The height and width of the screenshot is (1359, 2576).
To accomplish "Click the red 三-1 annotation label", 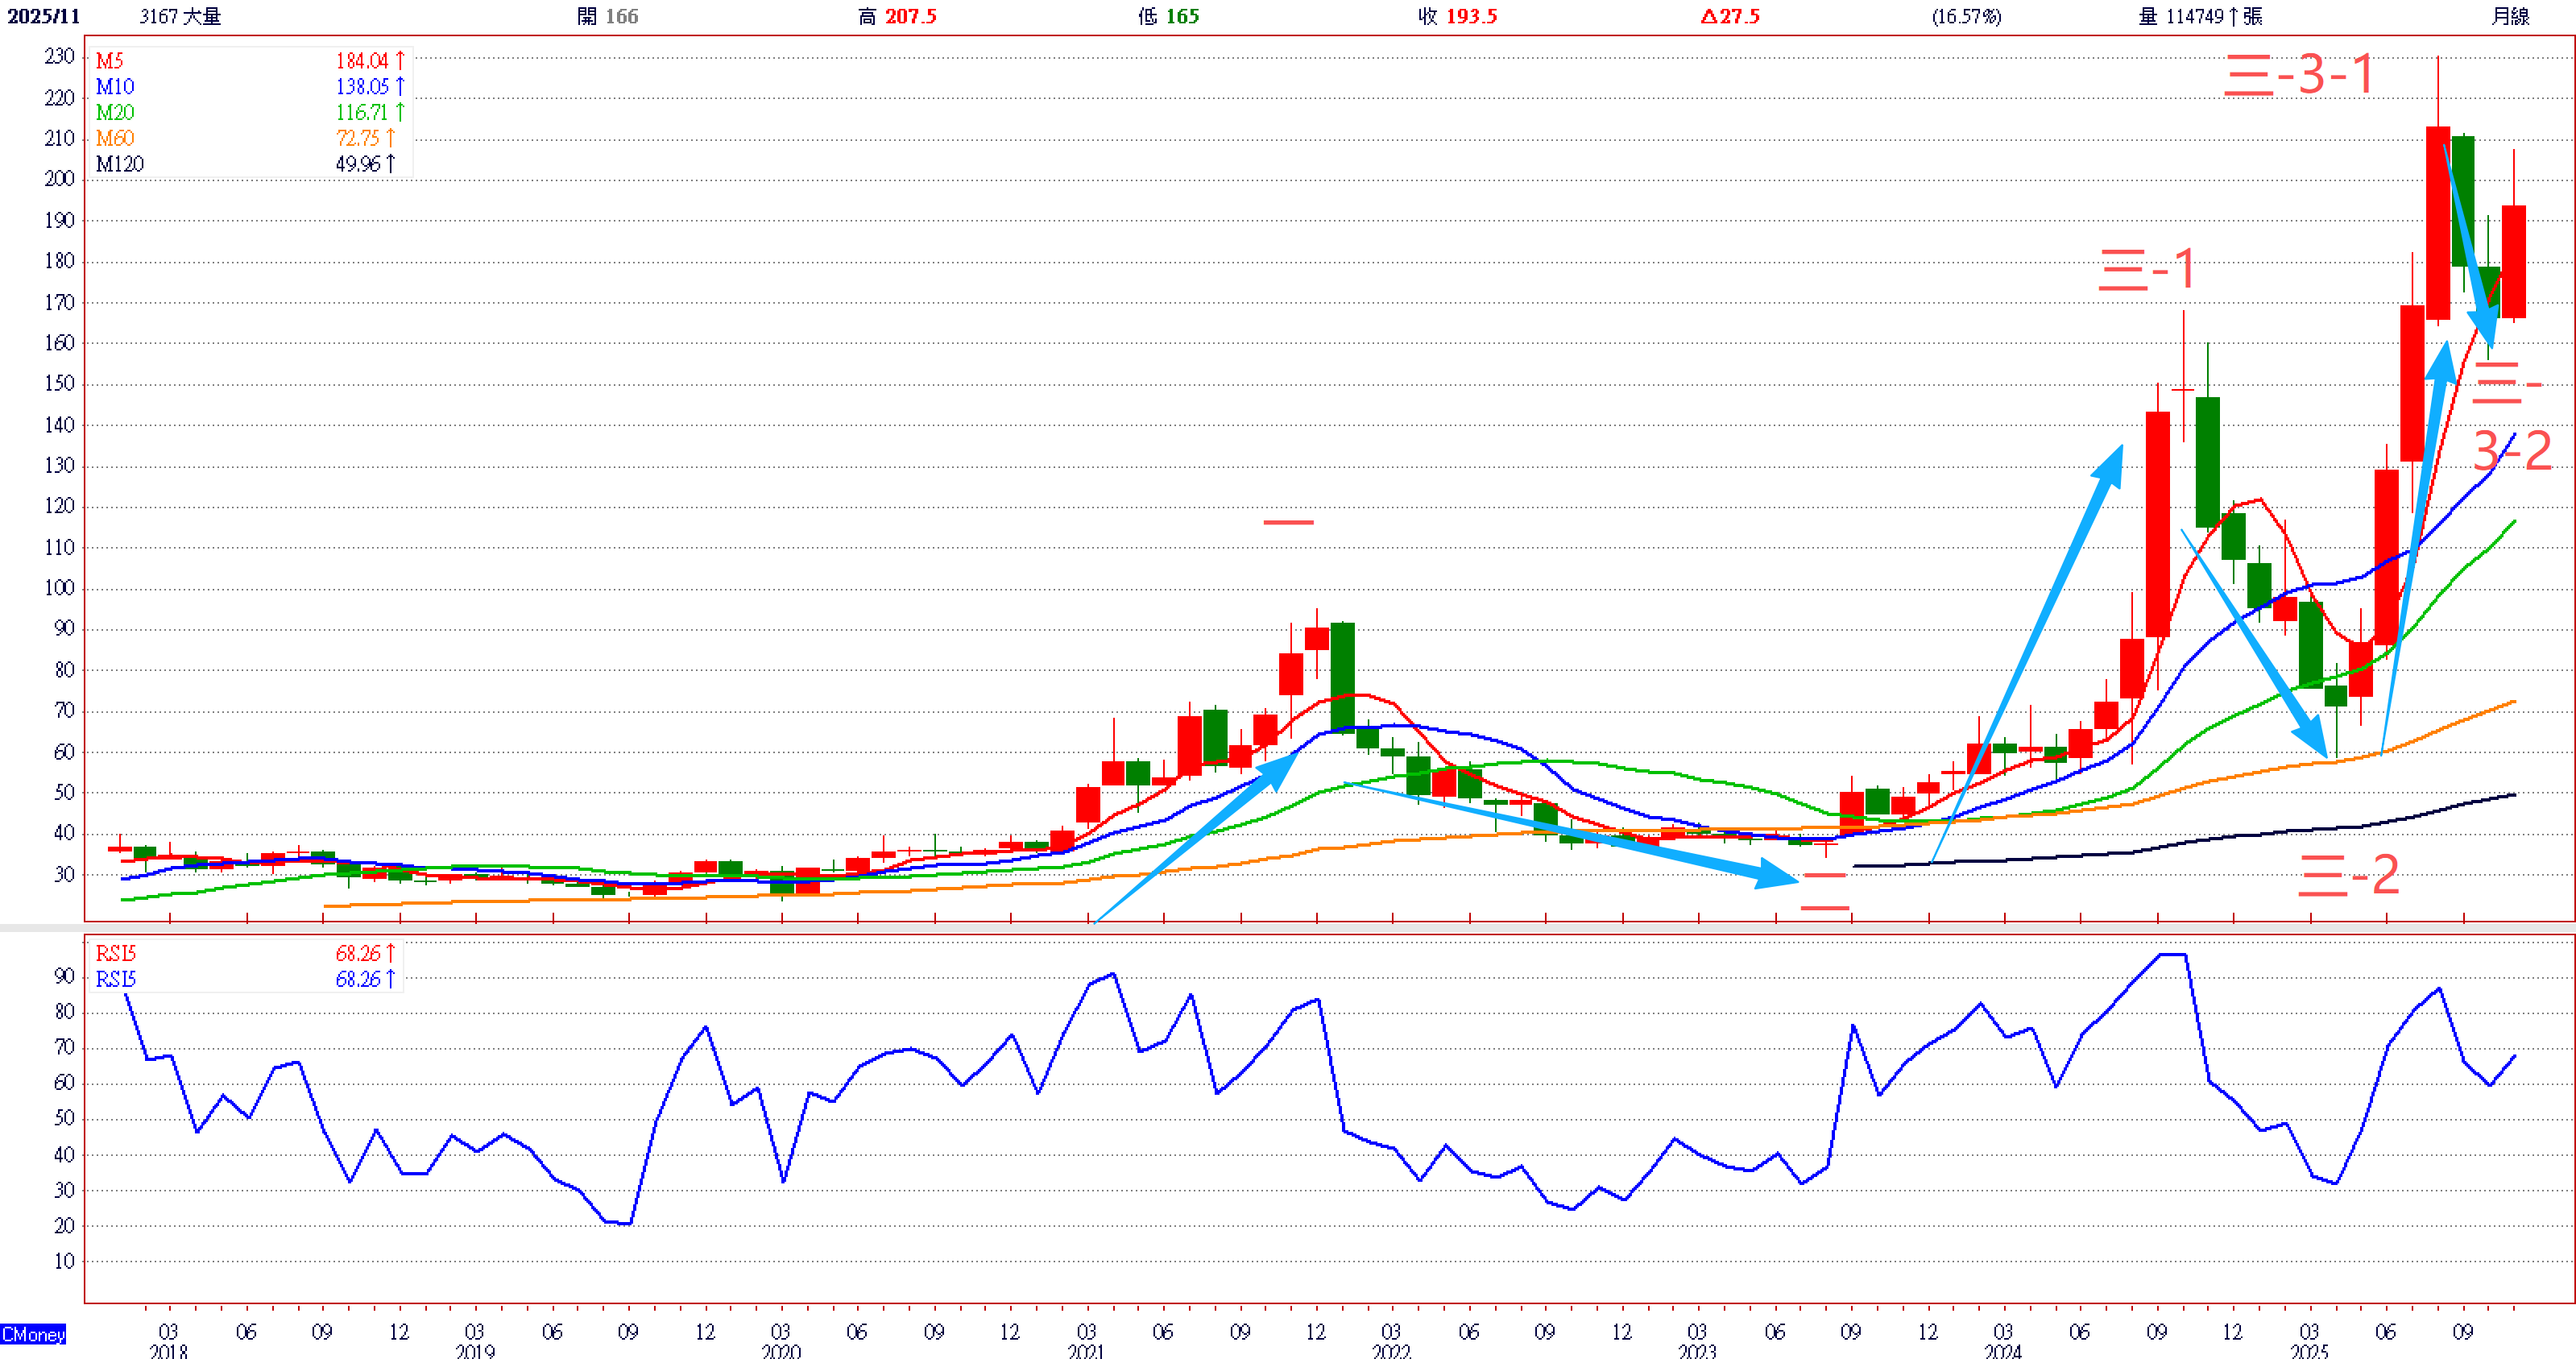I will coord(2146,269).
